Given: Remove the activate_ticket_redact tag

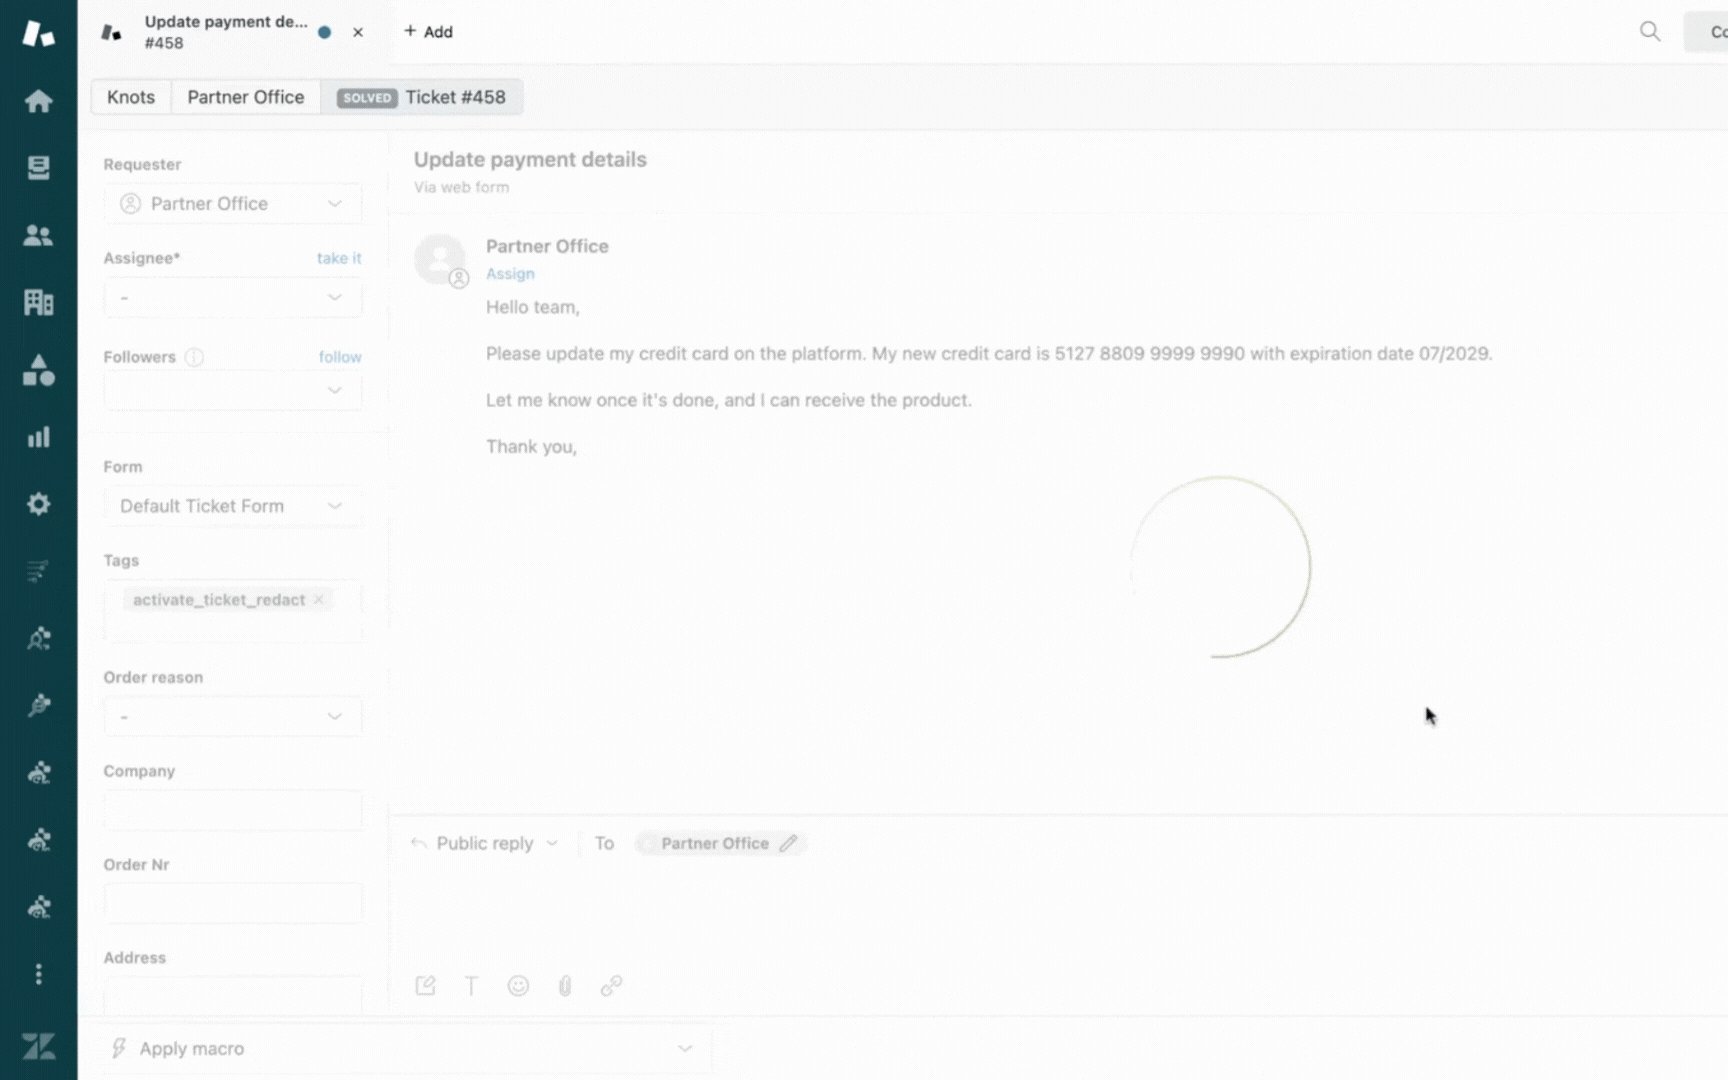Looking at the screenshot, I should click(319, 600).
